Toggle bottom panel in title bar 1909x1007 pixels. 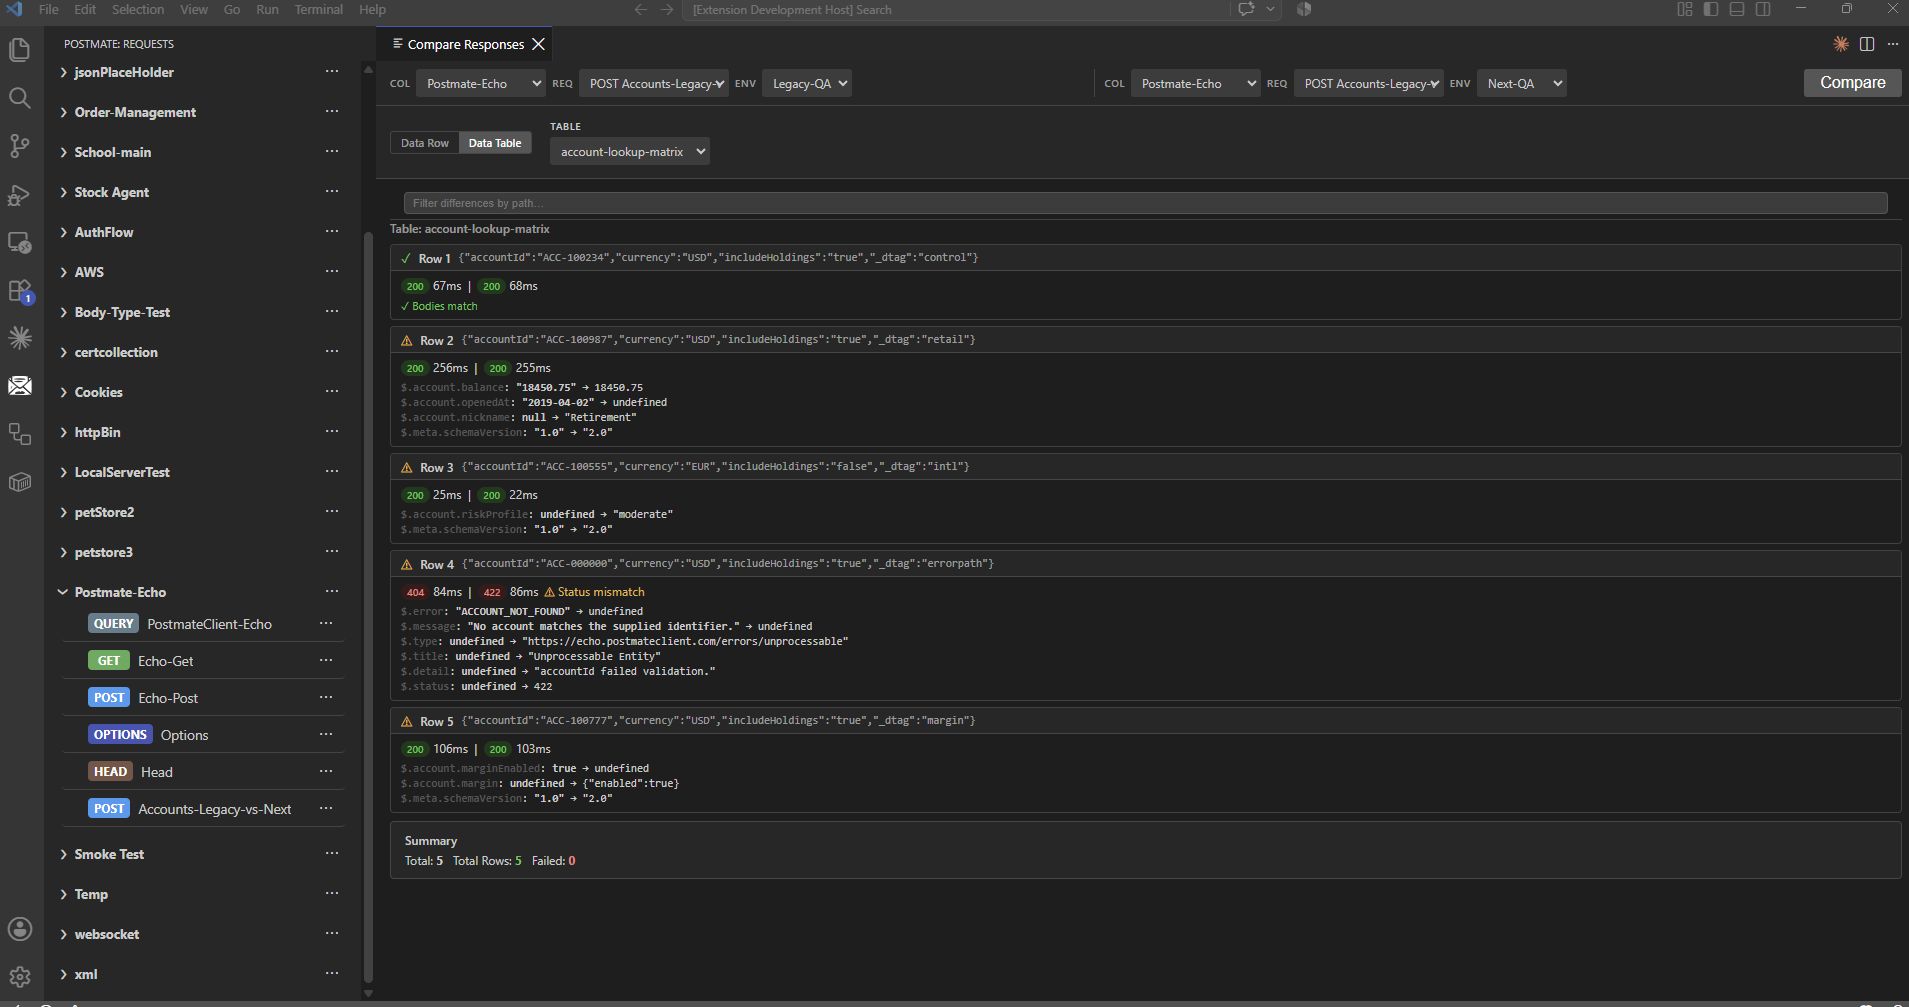tap(1737, 9)
